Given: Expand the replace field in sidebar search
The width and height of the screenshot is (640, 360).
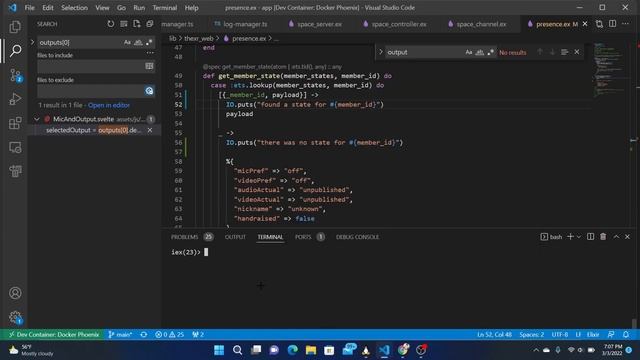Looking at the screenshot, I should 32,42.
